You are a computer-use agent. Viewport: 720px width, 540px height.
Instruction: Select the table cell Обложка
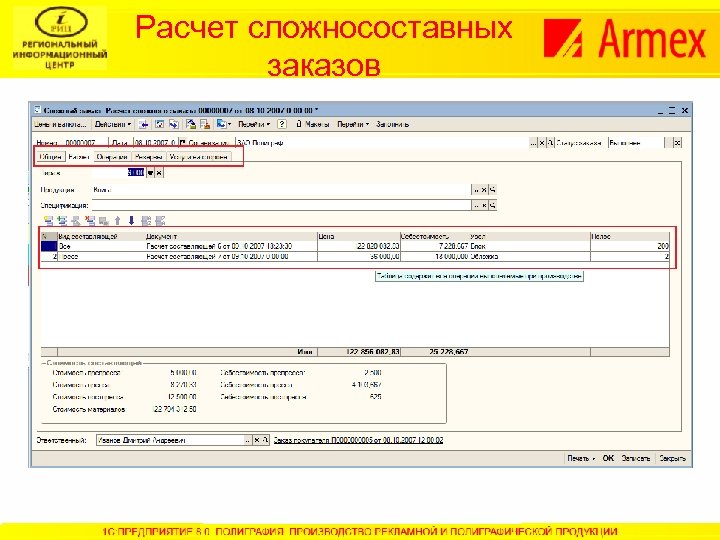pyautogui.click(x=529, y=256)
